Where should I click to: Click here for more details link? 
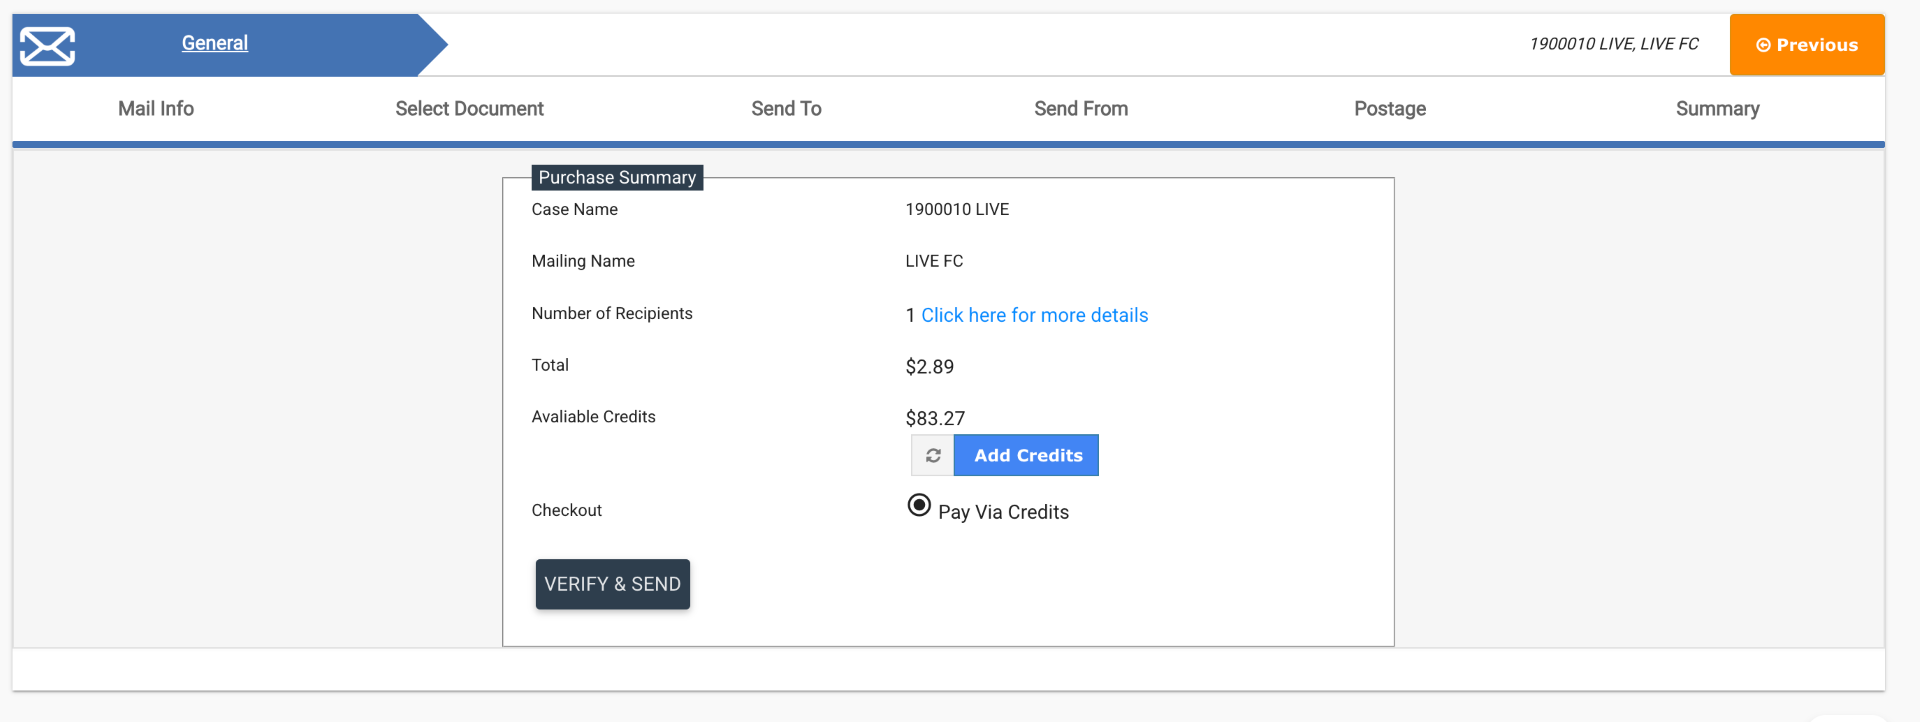click(x=1034, y=316)
